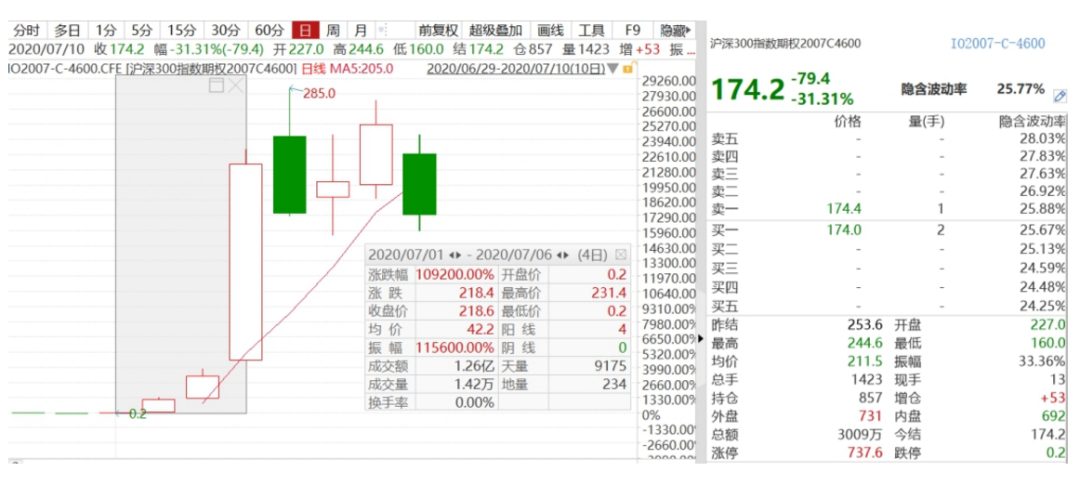
Task: Click the maximize icon on shaded selection box
Action: 216,85
